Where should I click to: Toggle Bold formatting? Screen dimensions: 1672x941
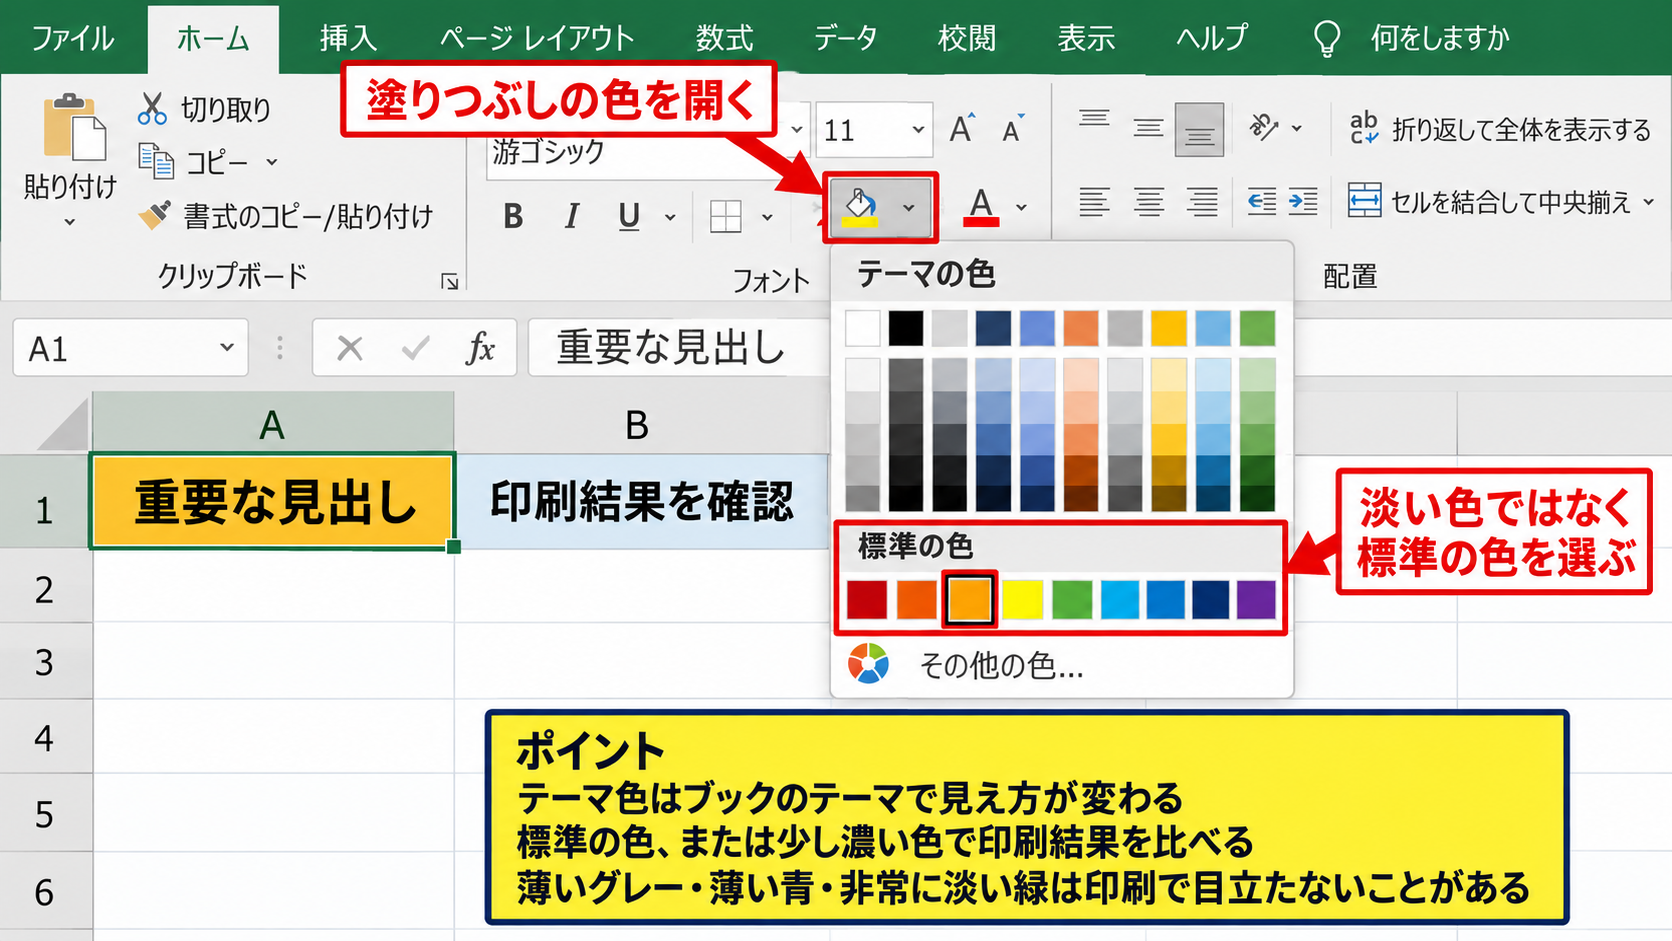click(513, 216)
